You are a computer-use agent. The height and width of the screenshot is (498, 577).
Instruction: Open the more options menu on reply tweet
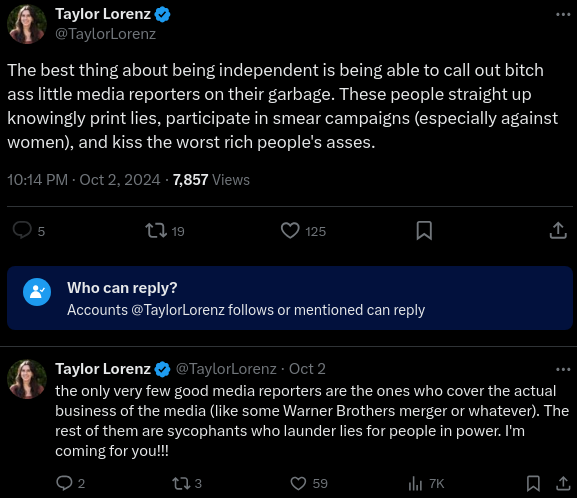click(563, 369)
